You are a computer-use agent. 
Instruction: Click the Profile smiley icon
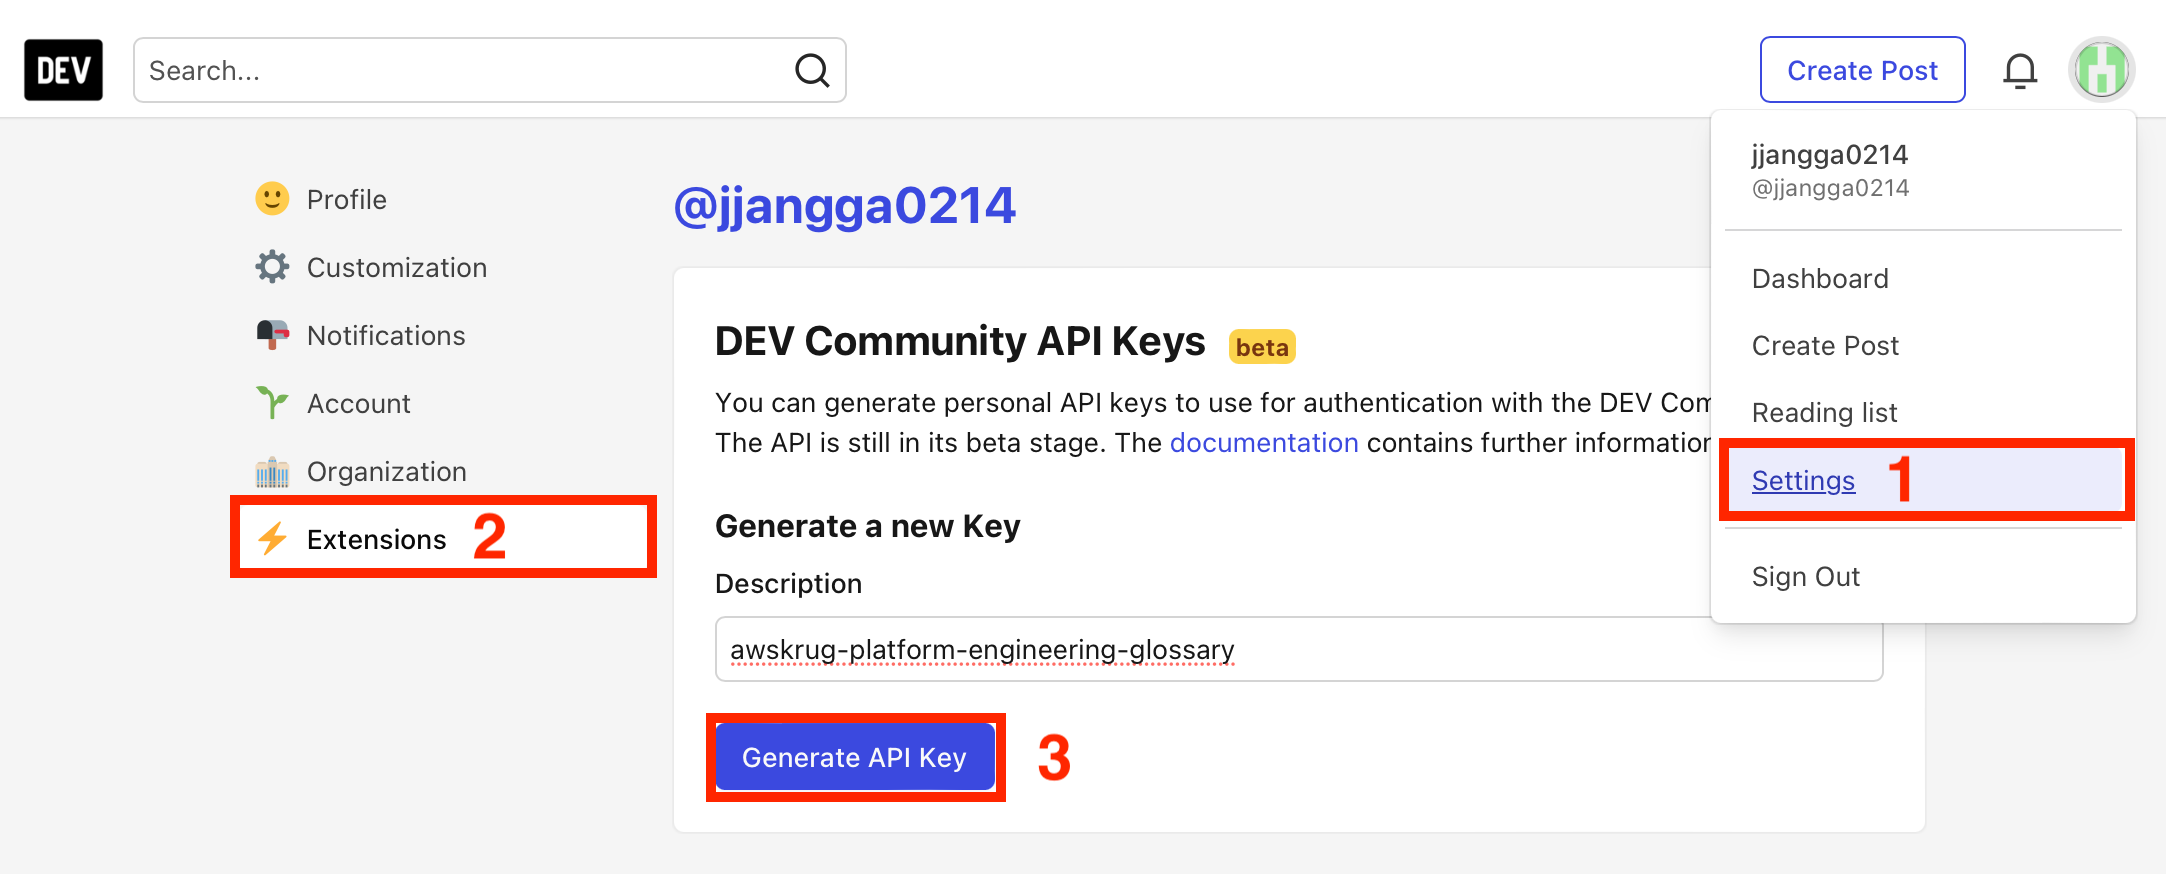272,199
